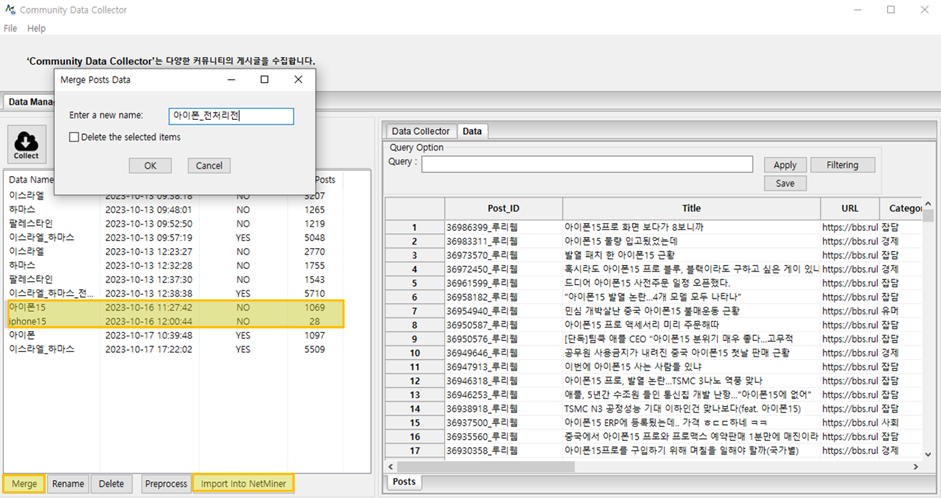Maximize the Merge Posts Data dialog
The width and height of the screenshot is (941, 498).
(265, 79)
